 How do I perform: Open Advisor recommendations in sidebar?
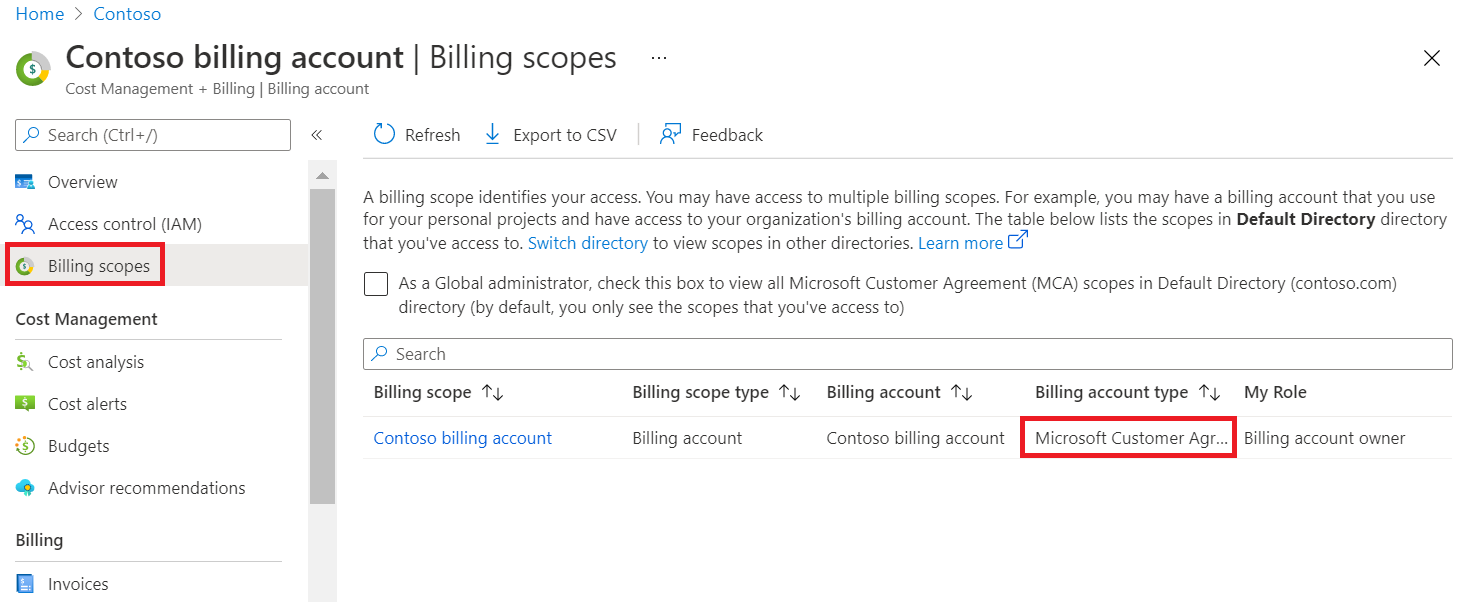pos(146,488)
